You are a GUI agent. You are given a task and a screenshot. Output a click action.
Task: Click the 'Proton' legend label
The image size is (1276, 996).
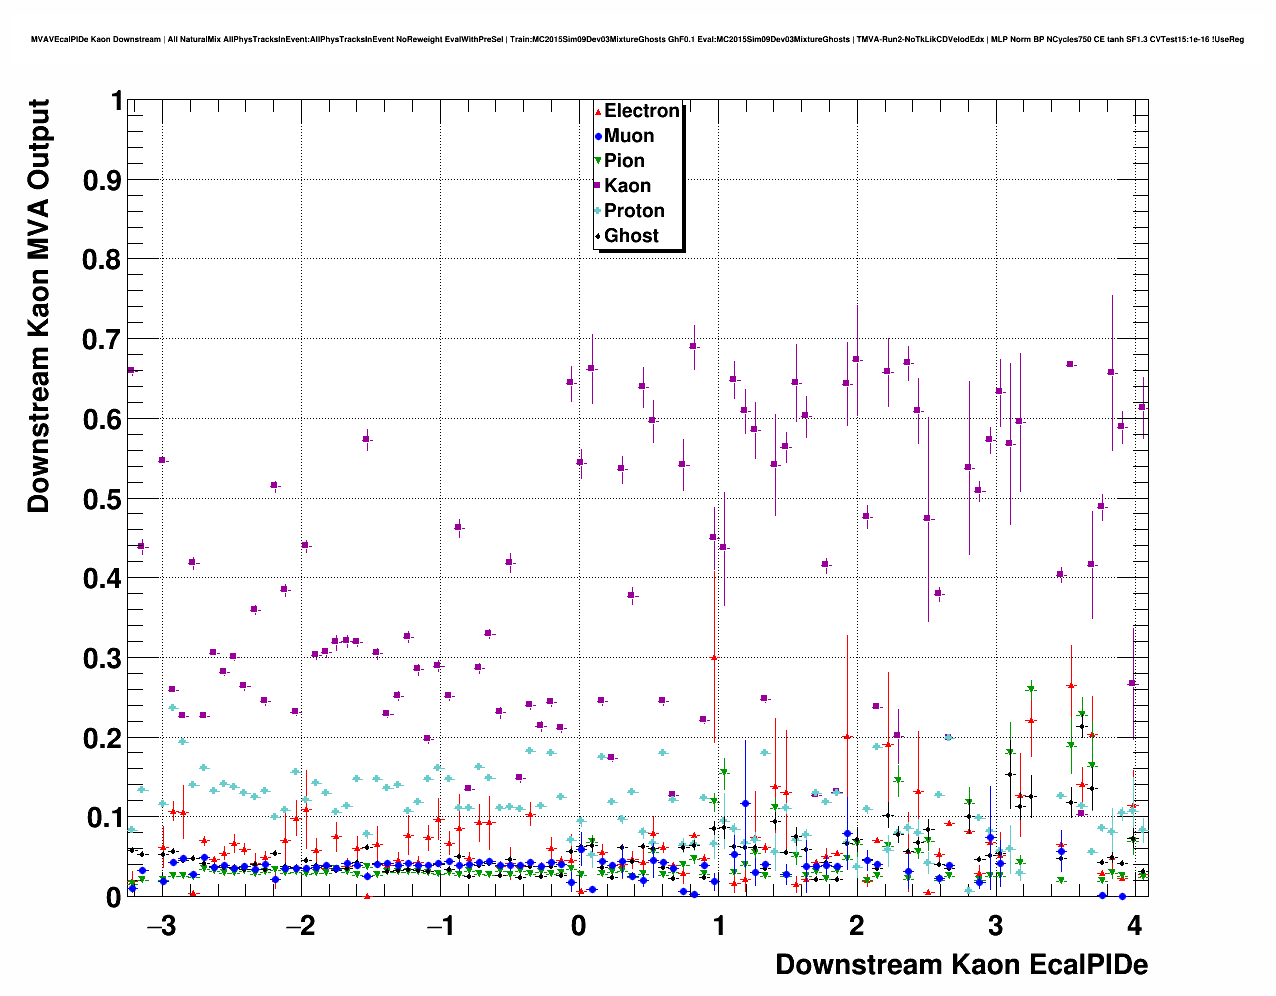pos(634,211)
